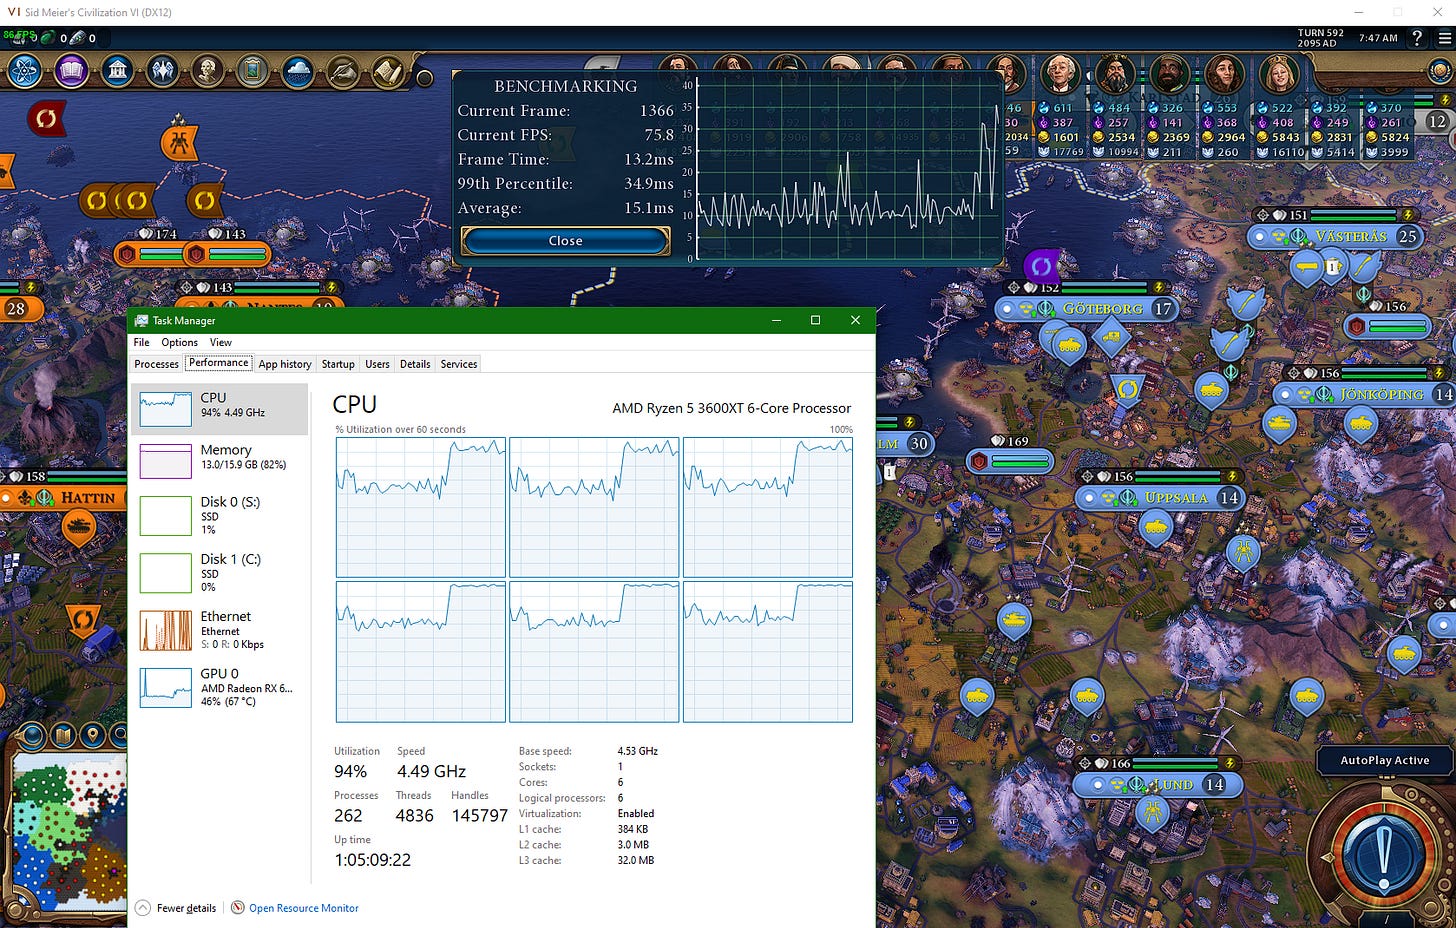Click the AutoPlay Active label
This screenshot has width=1456, height=928.
(1384, 760)
